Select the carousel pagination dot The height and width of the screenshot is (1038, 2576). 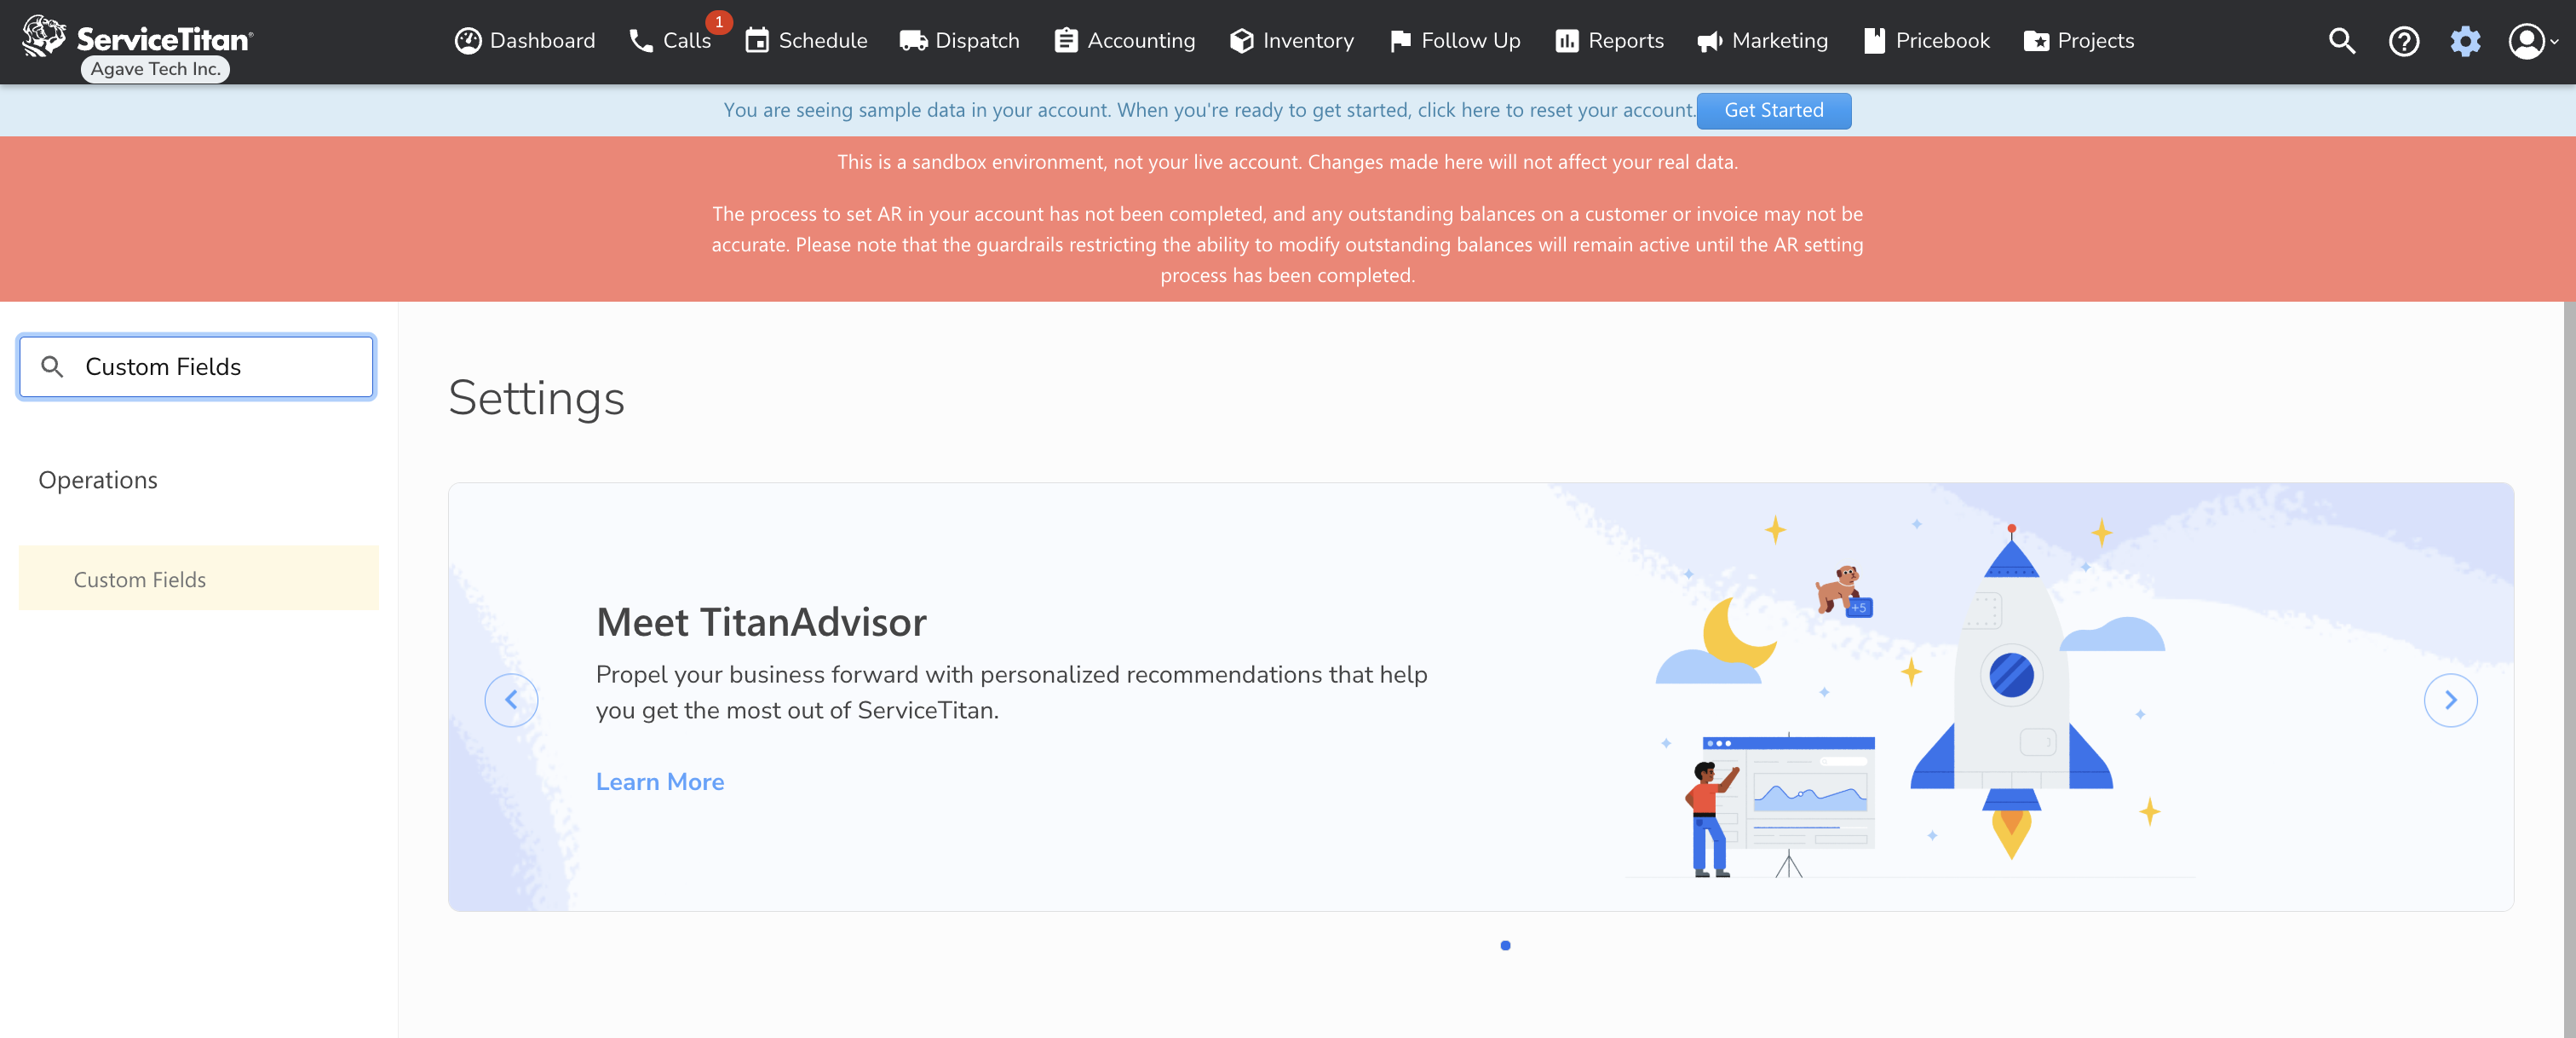point(1505,945)
